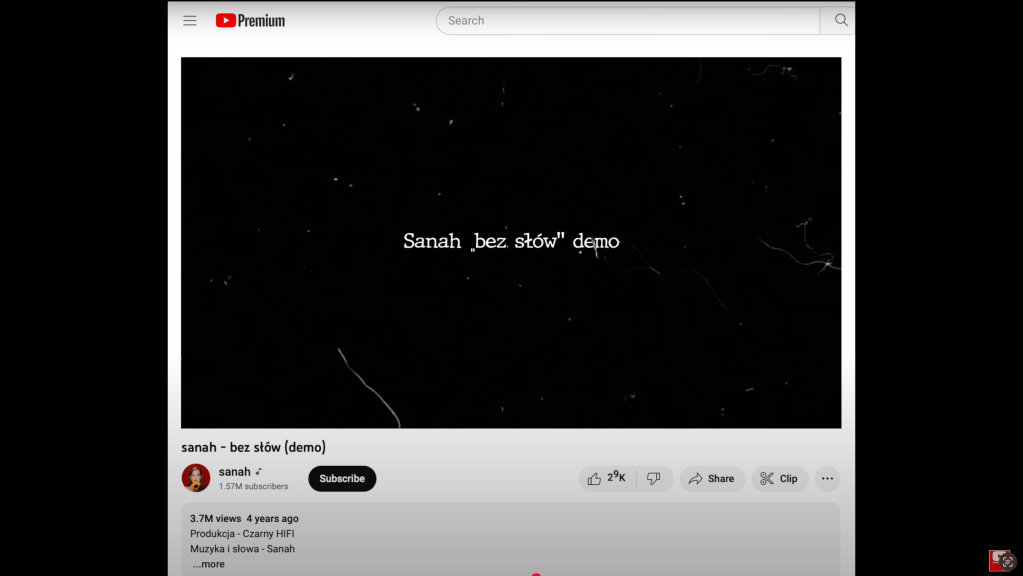Open the hamburger guide menu
Viewport: 1023px width, 576px height.
pos(190,20)
